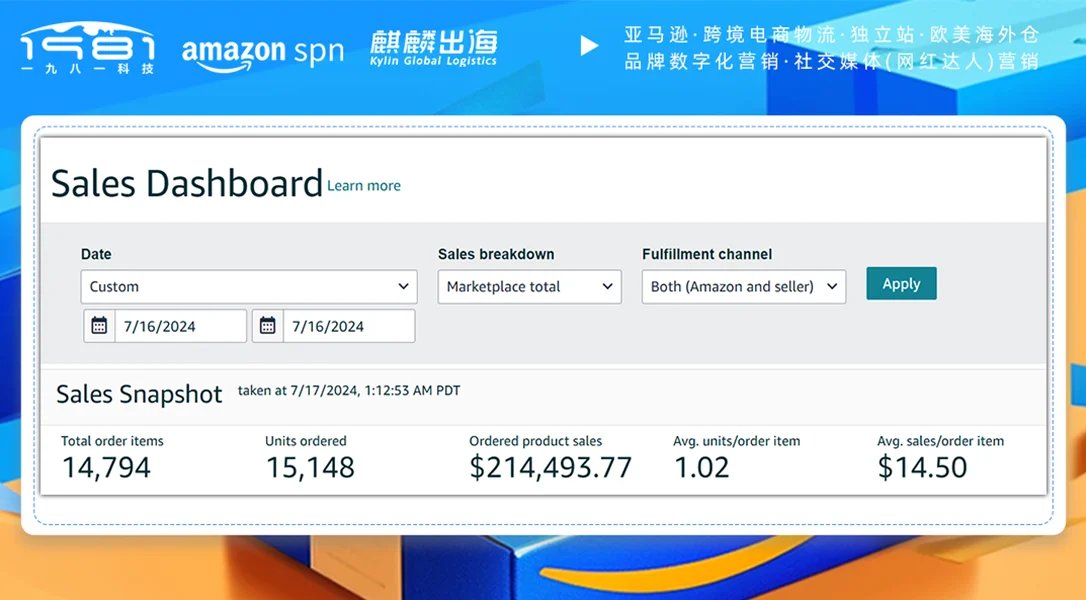Click the Date field label
The width and height of the screenshot is (1086, 600).
[x=96, y=254]
